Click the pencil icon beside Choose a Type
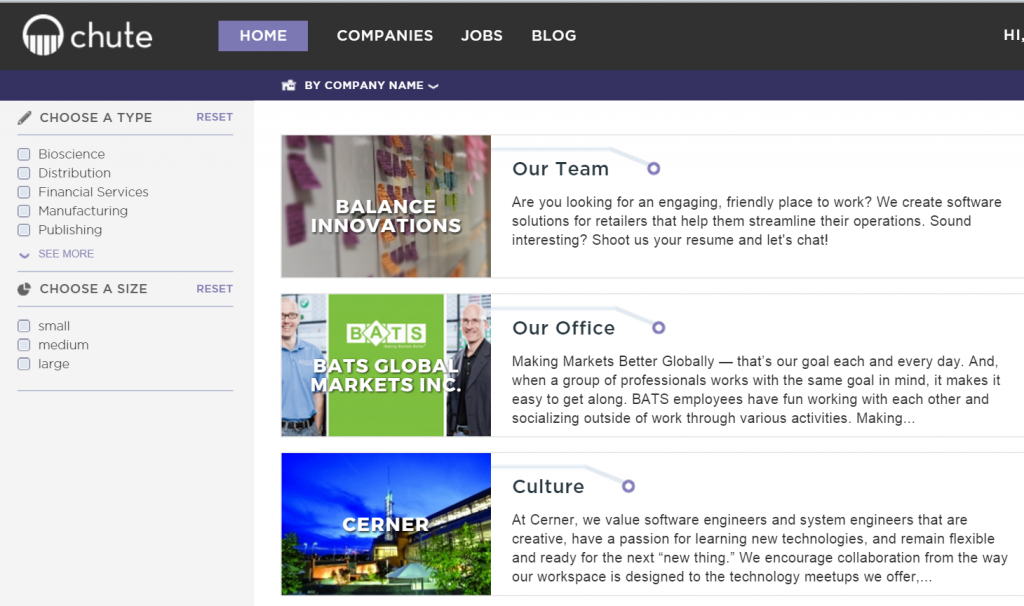This screenshot has width=1024, height=606. click(25, 117)
